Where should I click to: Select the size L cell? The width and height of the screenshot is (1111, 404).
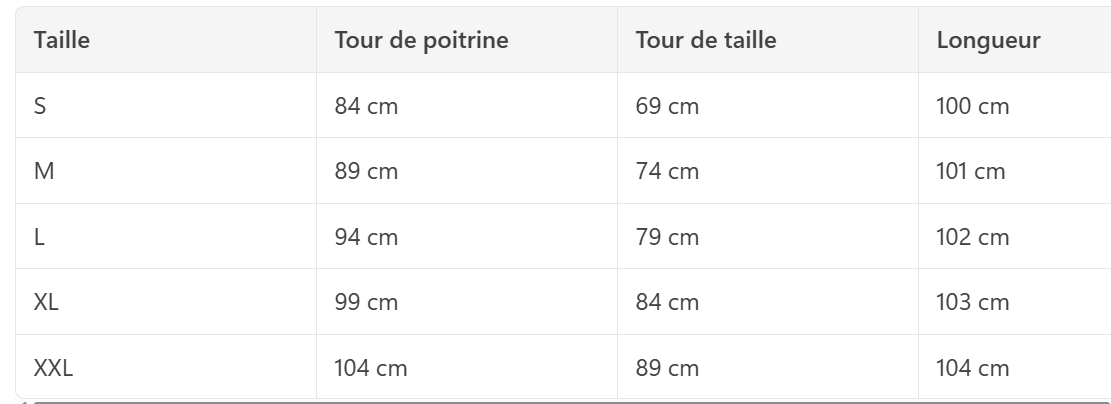click(166, 237)
